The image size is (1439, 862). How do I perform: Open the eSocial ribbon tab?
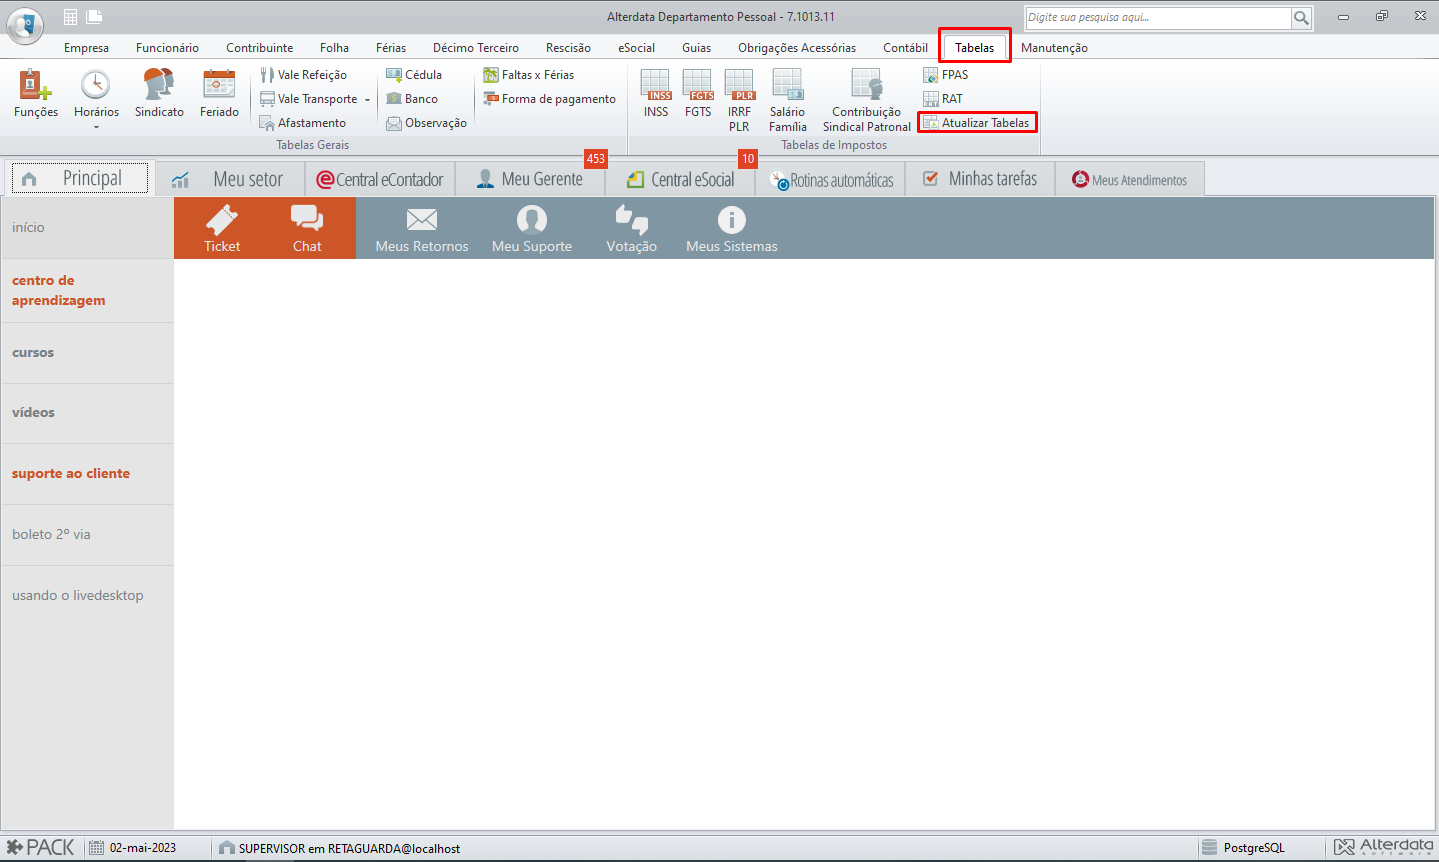636,48
